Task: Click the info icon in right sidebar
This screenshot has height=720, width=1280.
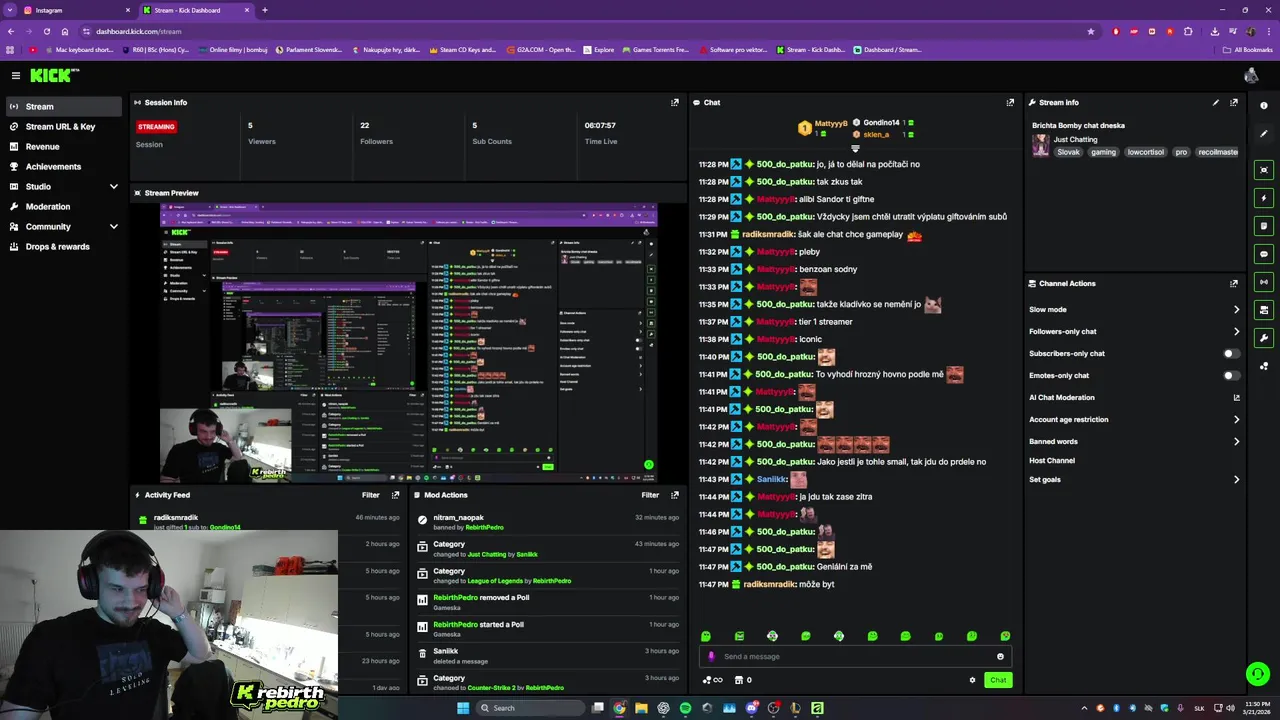Action: [x=1264, y=106]
